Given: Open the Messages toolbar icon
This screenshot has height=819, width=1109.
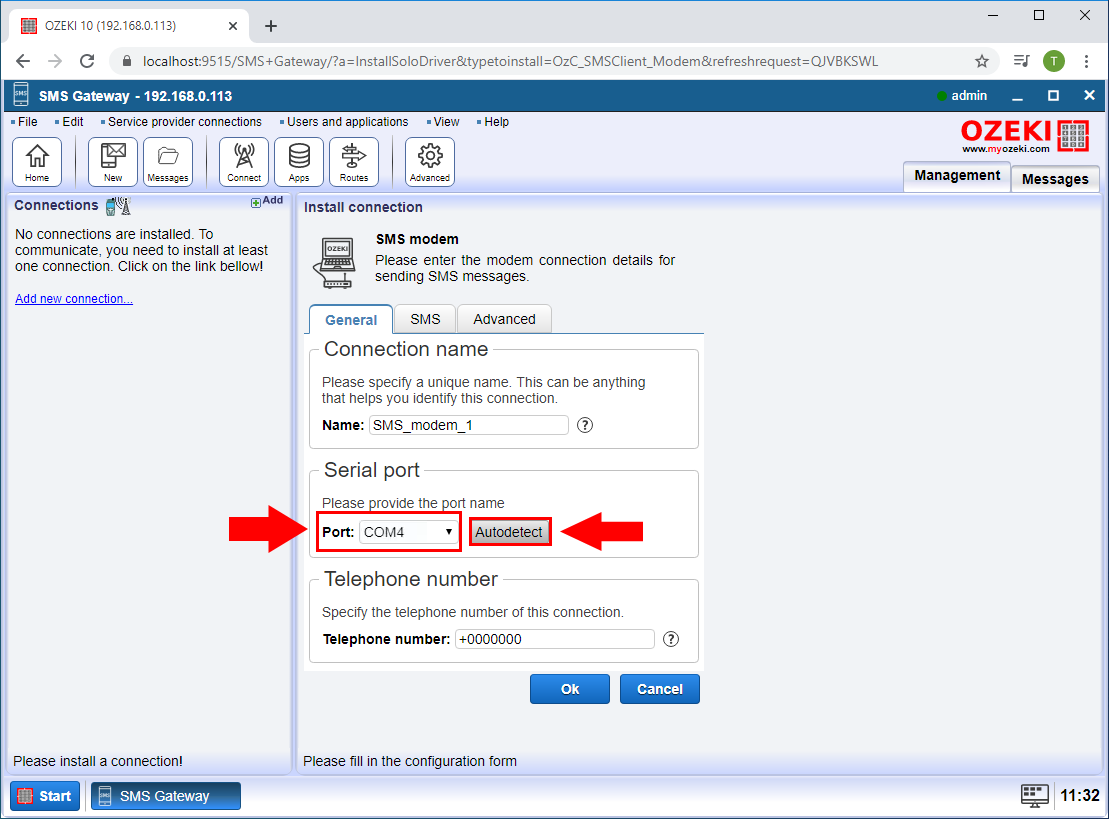Looking at the screenshot, I should (167, 161).
